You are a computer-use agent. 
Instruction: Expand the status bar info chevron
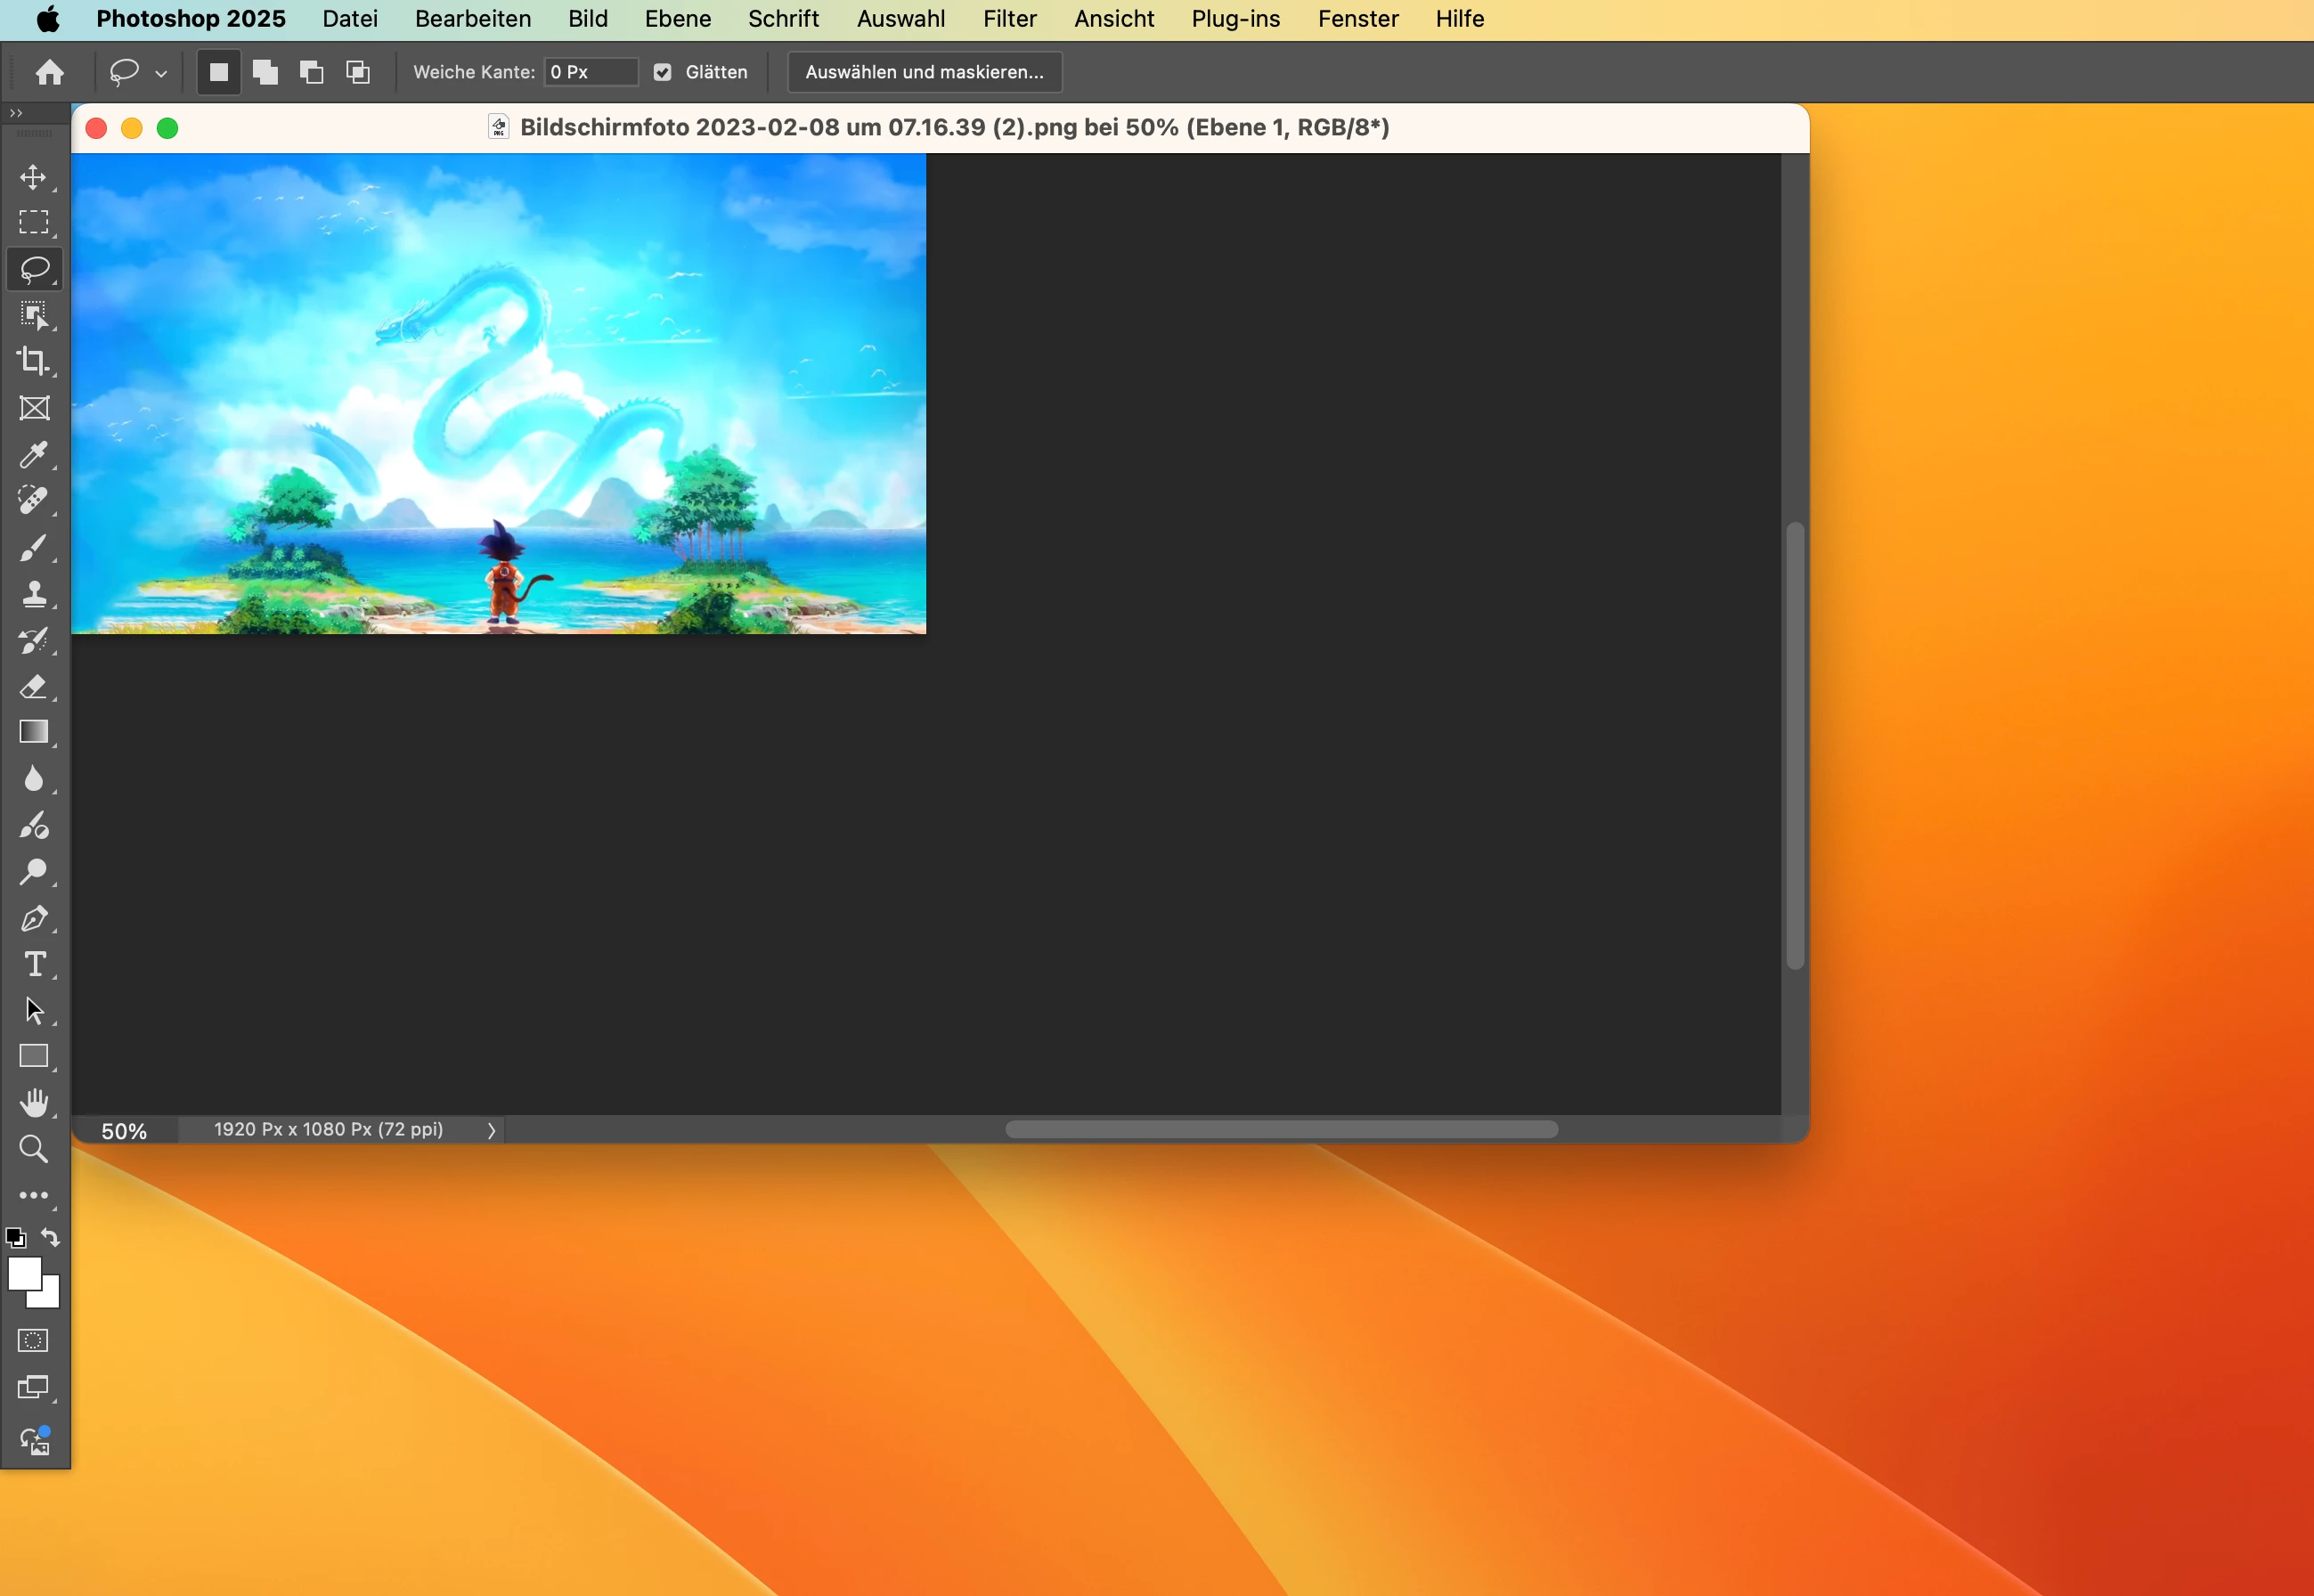pos(491,1130)
